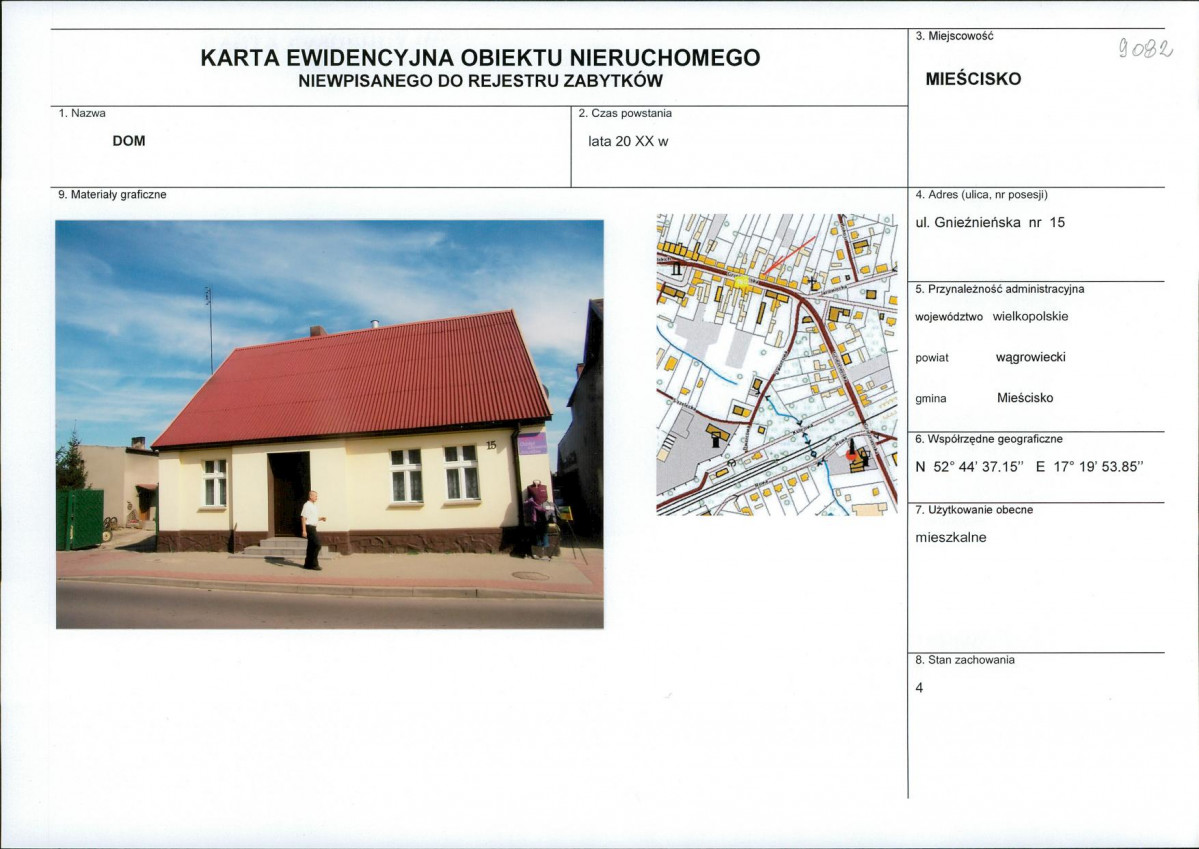Click the handwritten number '9082'
Screen dimensions: 1199x849
pos(1145,49)
